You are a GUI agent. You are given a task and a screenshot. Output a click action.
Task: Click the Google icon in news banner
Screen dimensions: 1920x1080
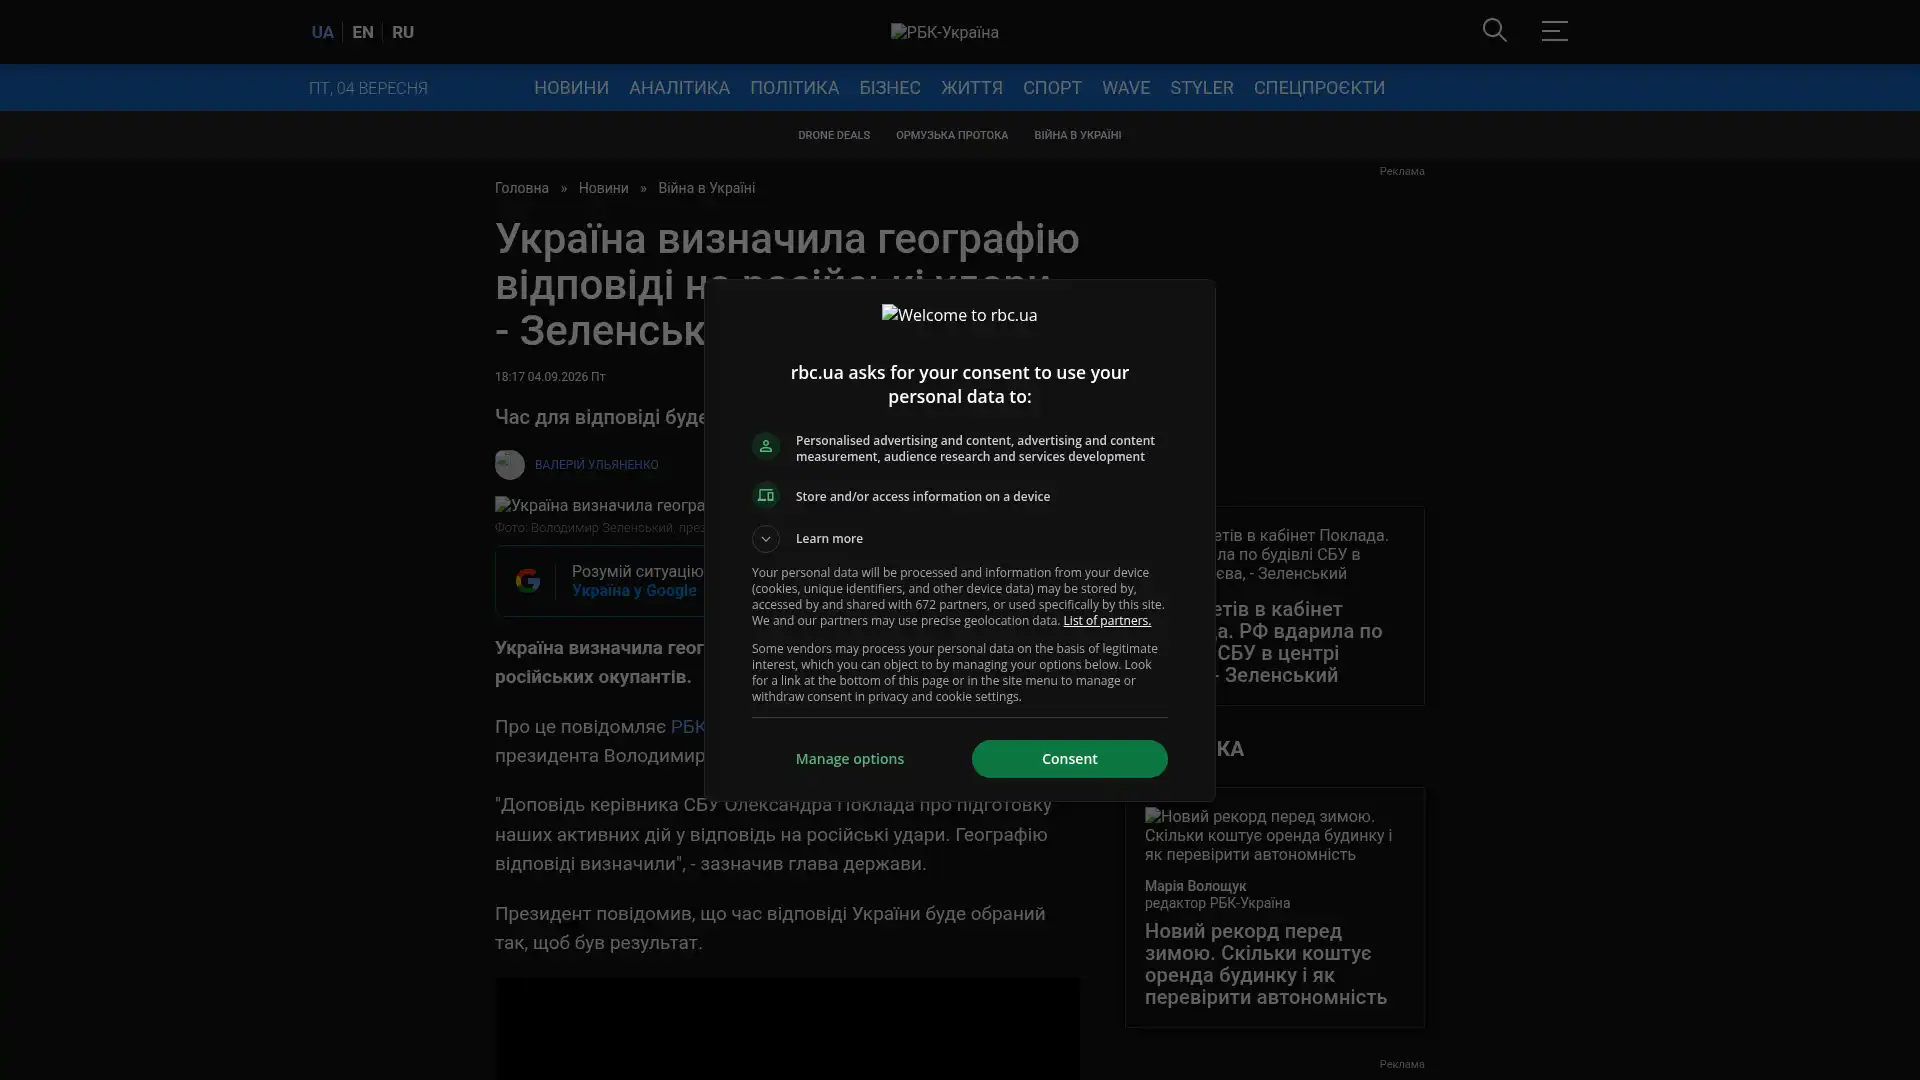click(x=528, y=581)
